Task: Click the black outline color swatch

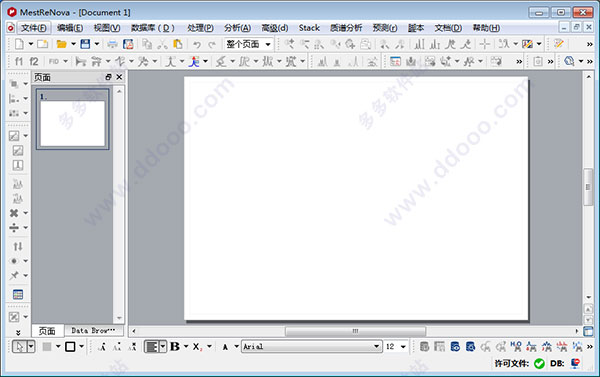Action: point(70,347)
